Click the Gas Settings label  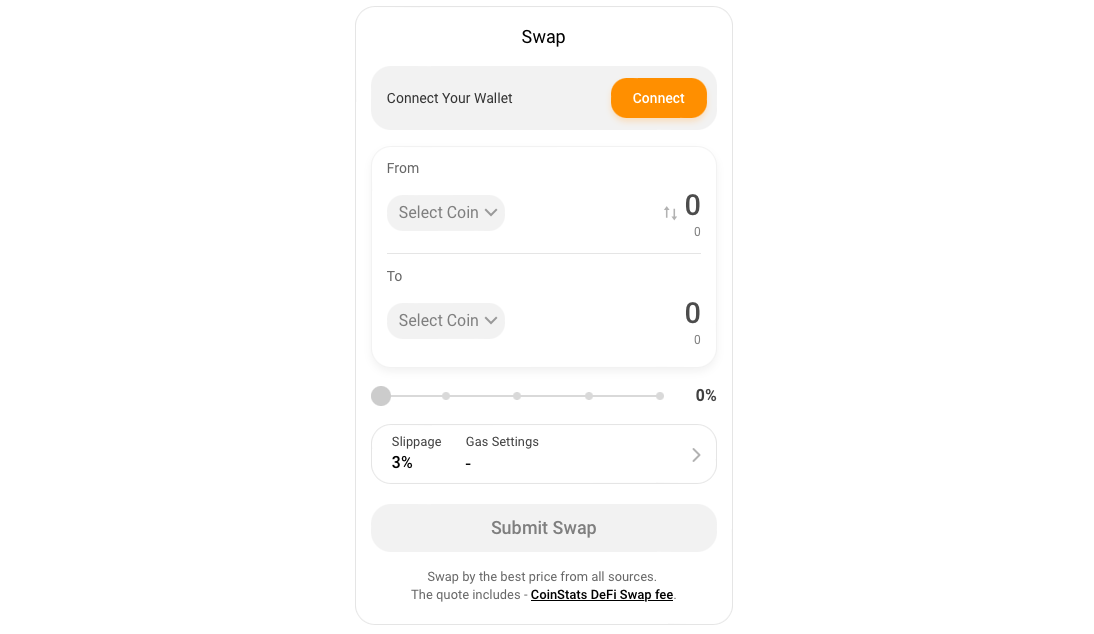502,441
